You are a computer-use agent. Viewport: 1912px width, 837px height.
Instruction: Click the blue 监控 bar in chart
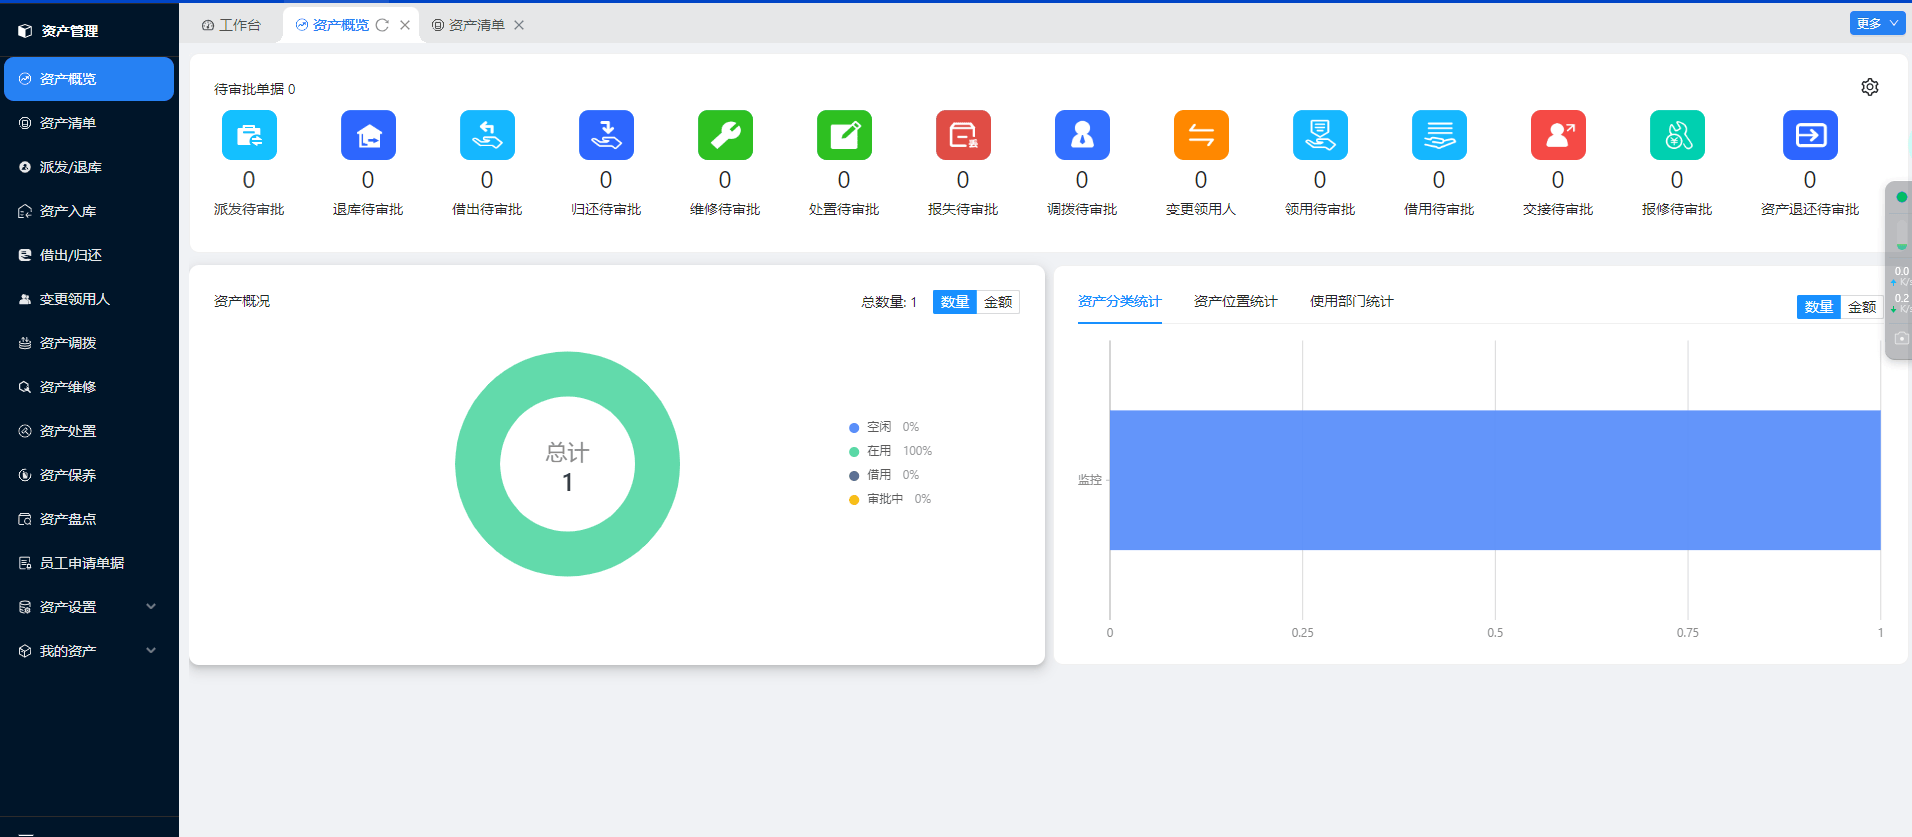click(1494, 480)
